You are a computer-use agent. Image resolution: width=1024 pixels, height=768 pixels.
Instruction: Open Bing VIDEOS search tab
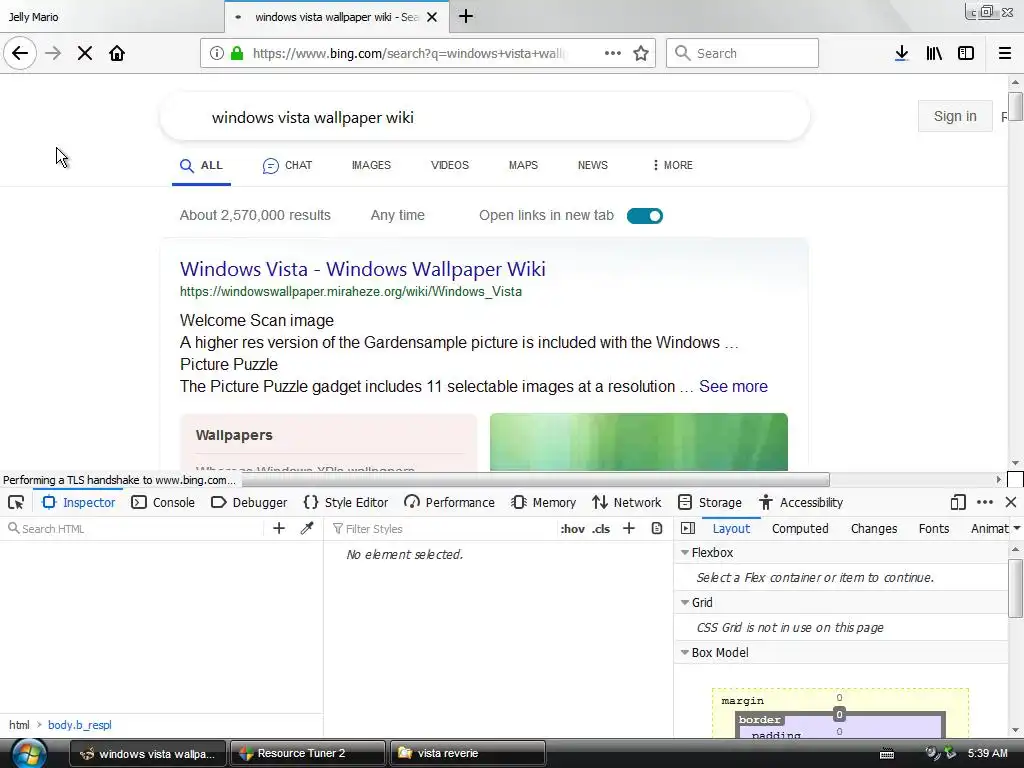449,165
